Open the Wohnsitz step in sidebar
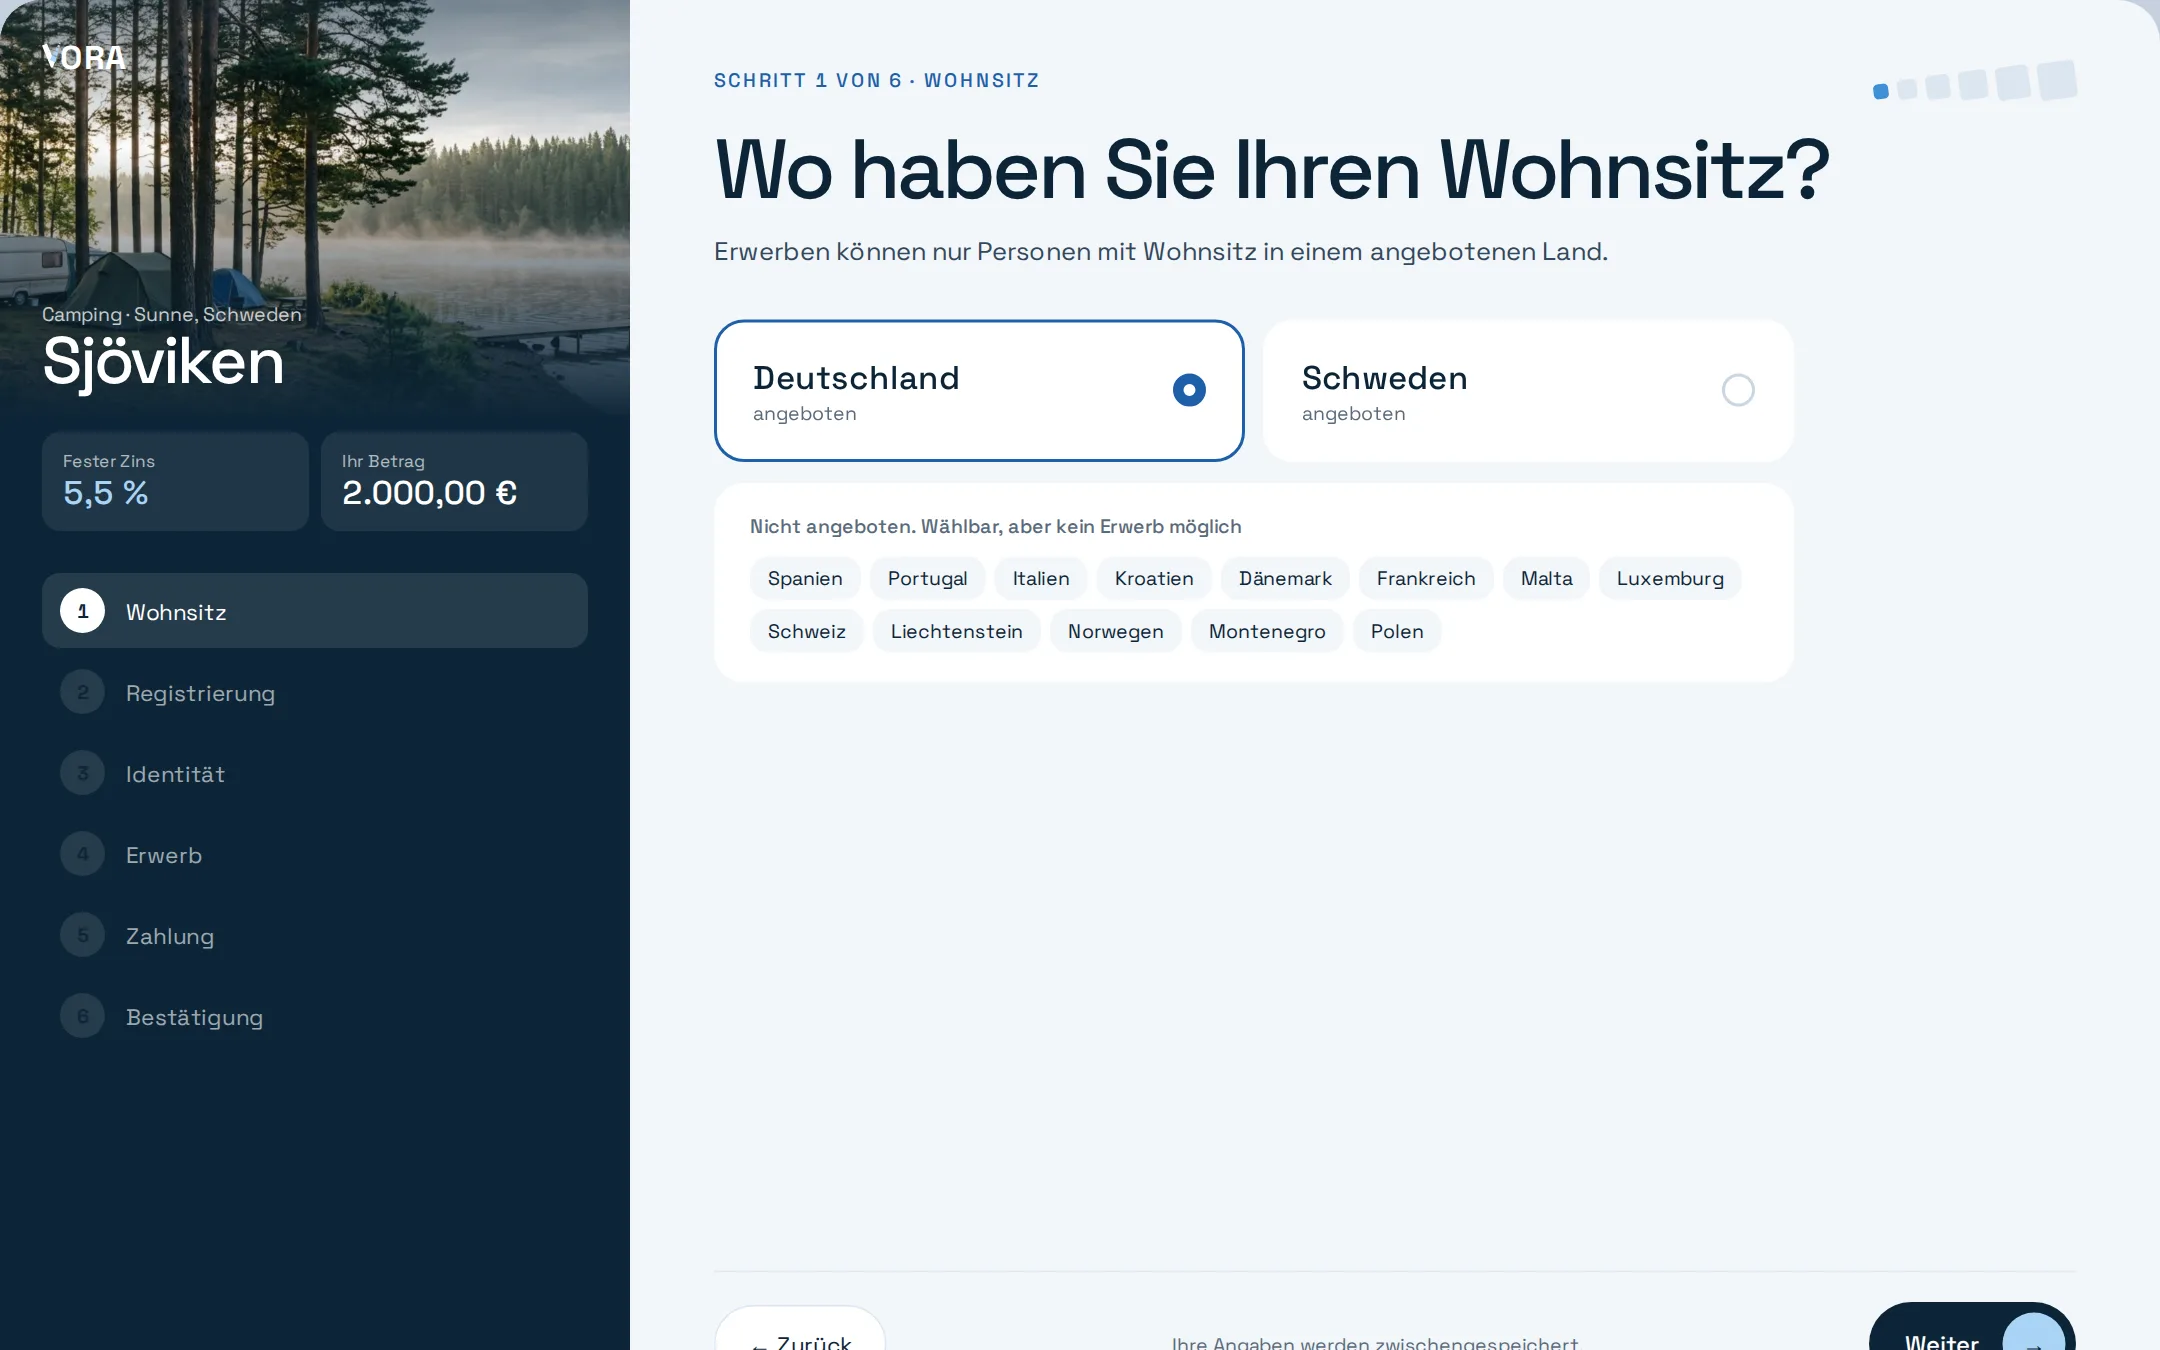Image resolution: width=2160 pixels, height=1350 pixels. pyautogui.click(x=315, y=611)
